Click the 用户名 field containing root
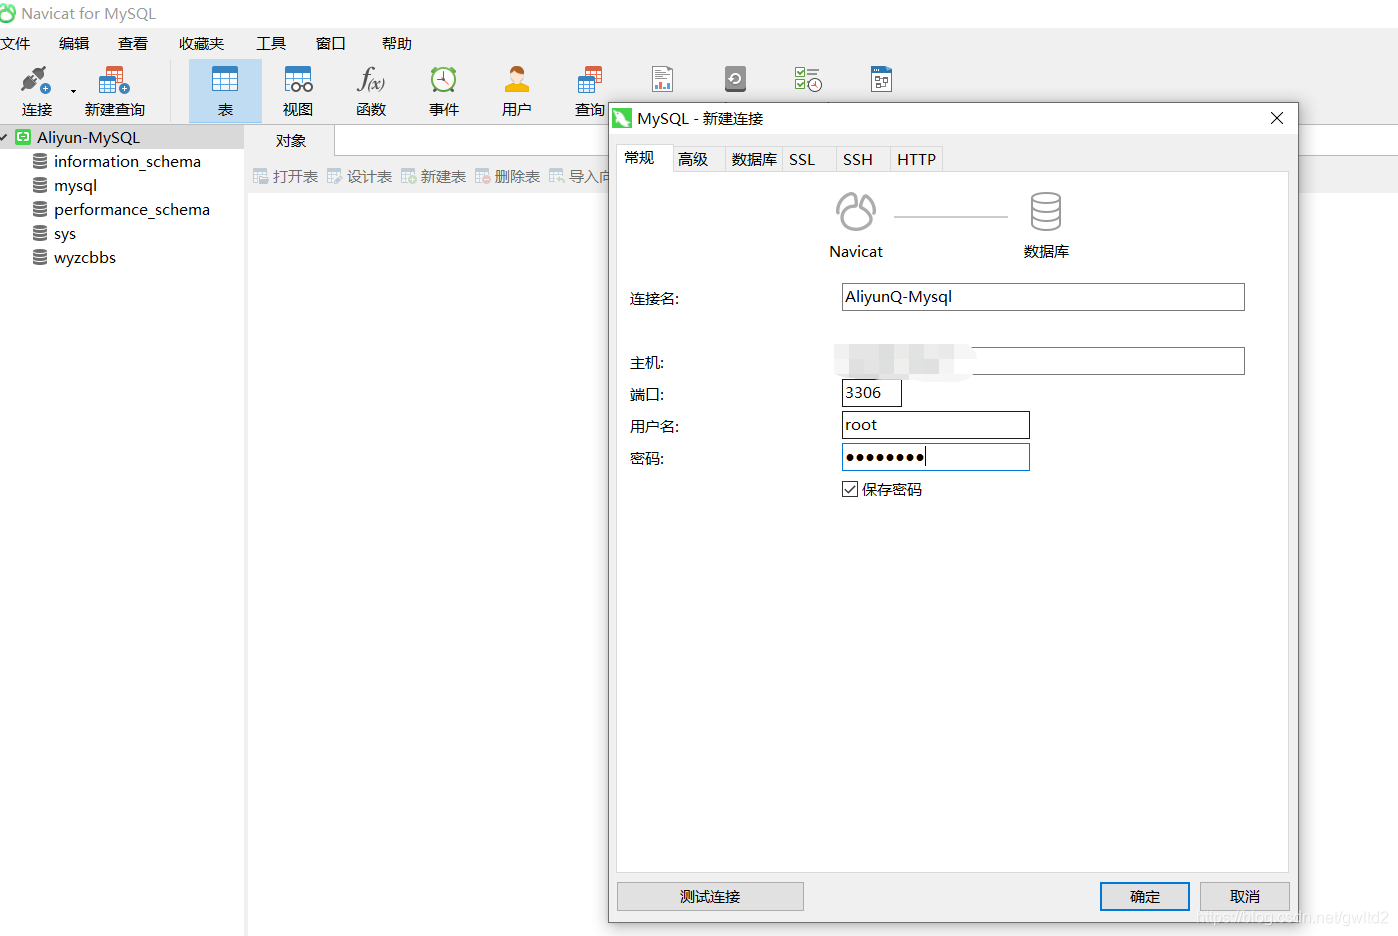1398x936 pixels. click(x=935, y=425)
